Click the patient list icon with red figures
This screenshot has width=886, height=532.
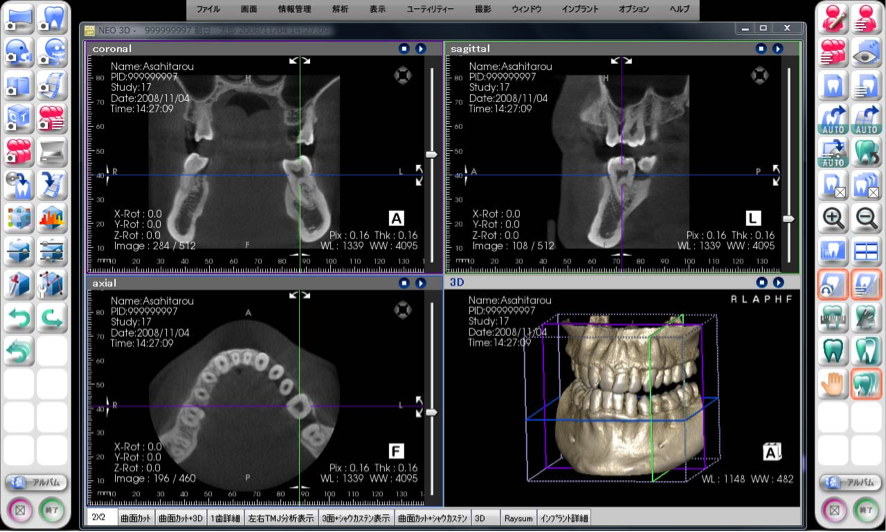coord(833,52)
